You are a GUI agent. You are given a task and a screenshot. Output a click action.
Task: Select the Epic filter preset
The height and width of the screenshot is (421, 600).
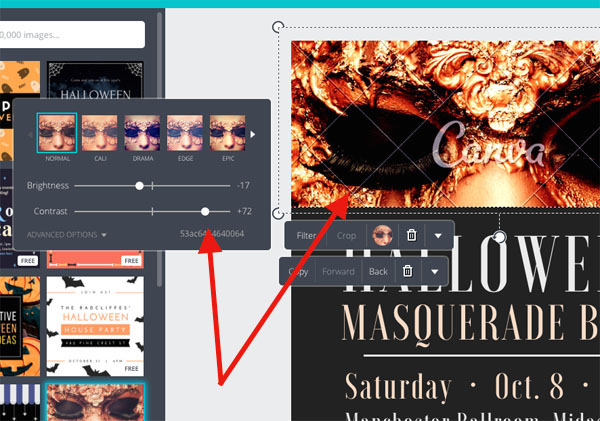point(227,134)
